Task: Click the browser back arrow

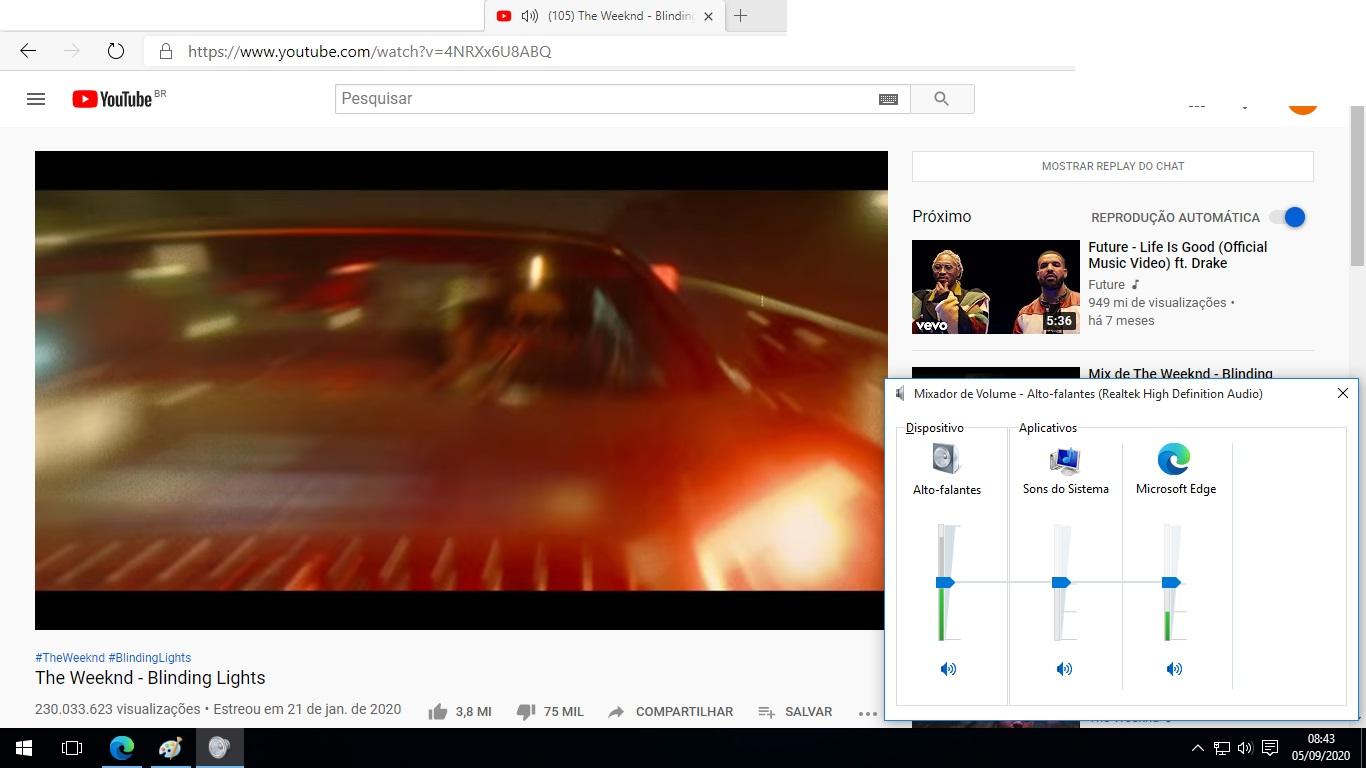Action: (28, 51)
